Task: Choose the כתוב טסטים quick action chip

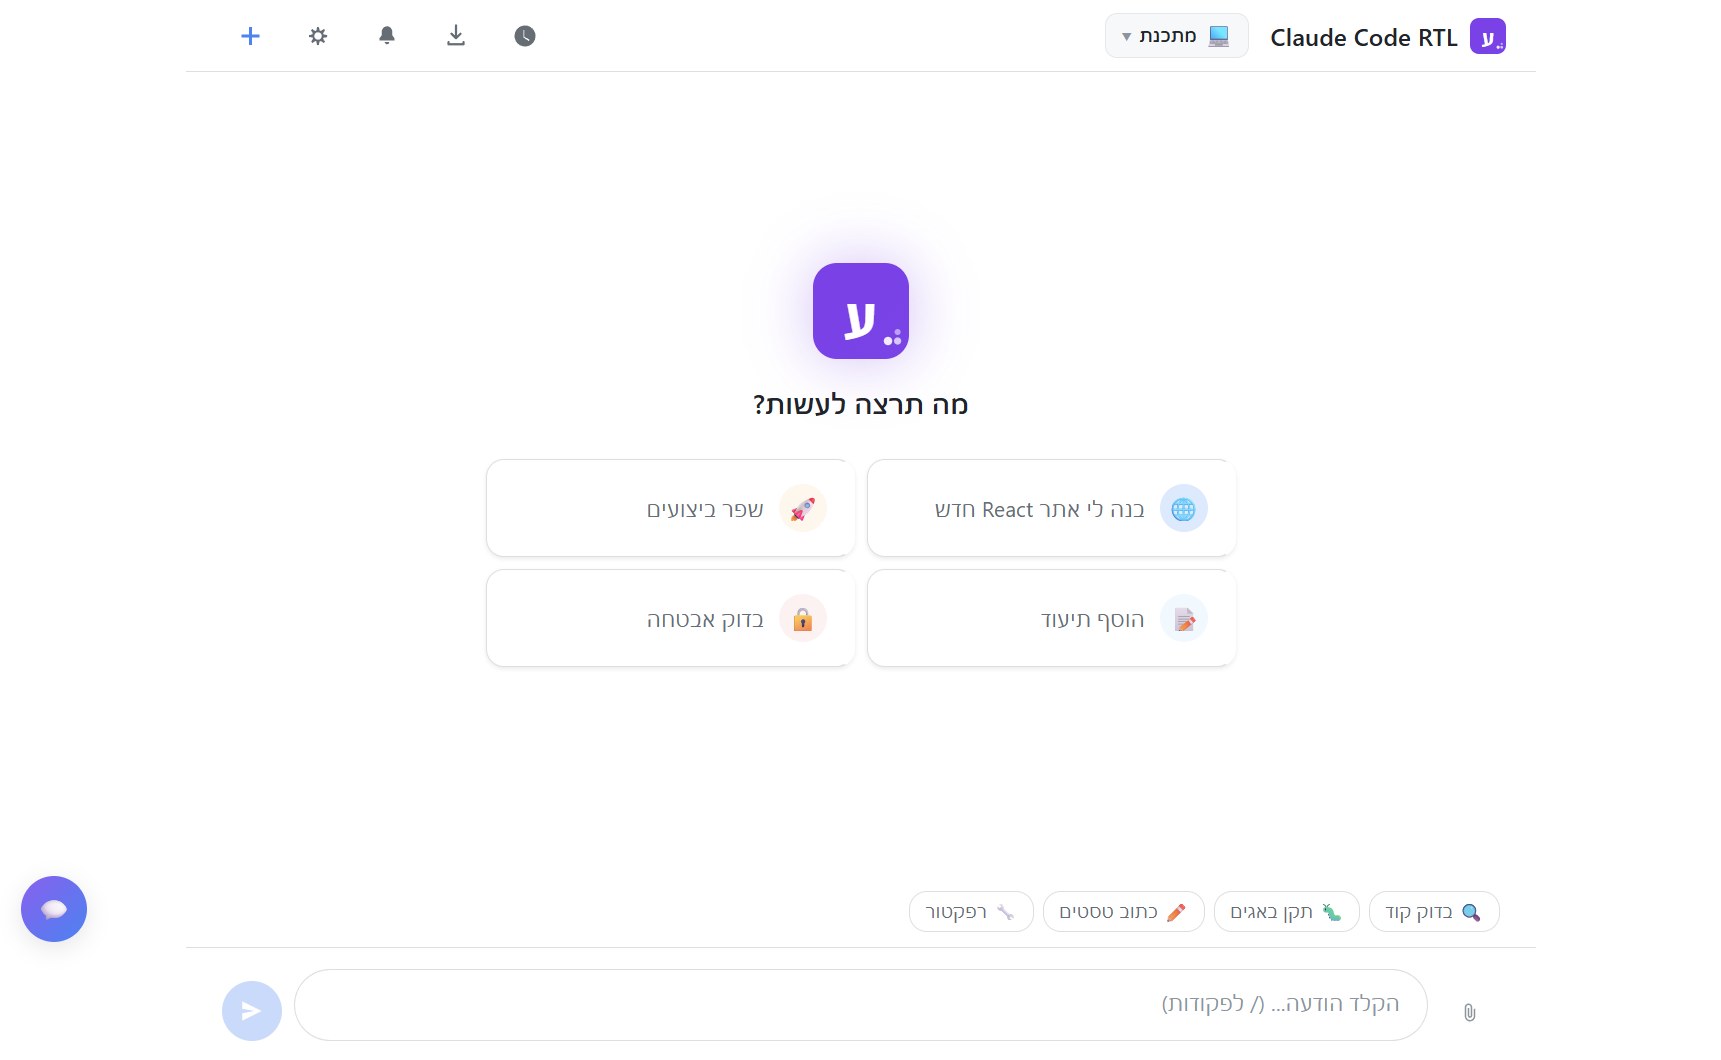Action: click(1124, 912)
